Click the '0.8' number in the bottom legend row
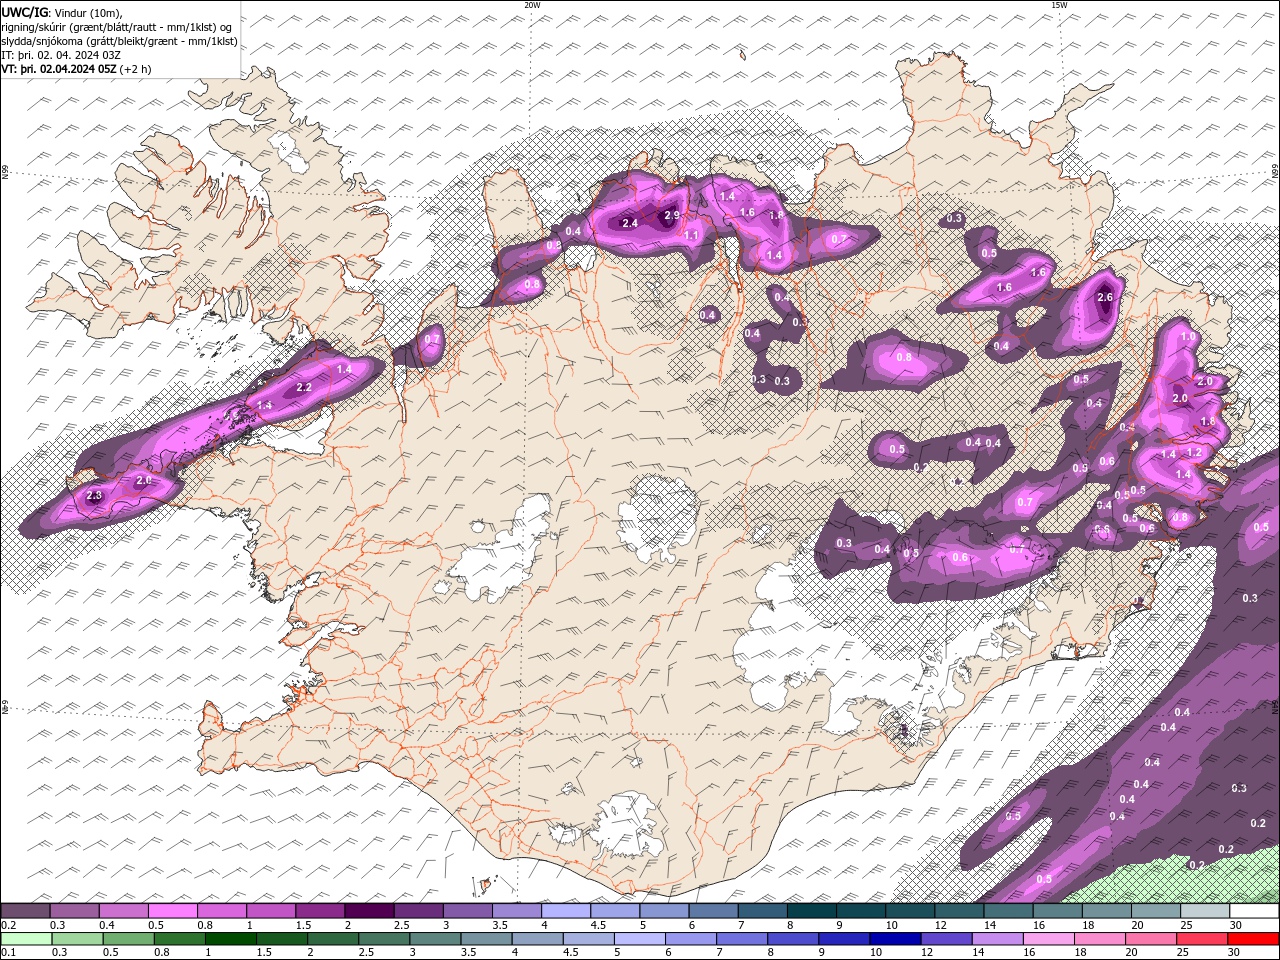The image size is (1280, 960). pyautogui.click(x=162, y=953)
